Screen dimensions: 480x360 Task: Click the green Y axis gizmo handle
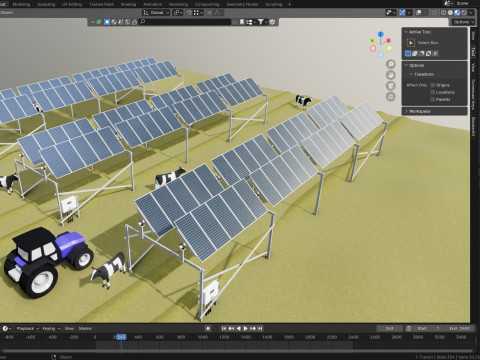pos(373,41)
